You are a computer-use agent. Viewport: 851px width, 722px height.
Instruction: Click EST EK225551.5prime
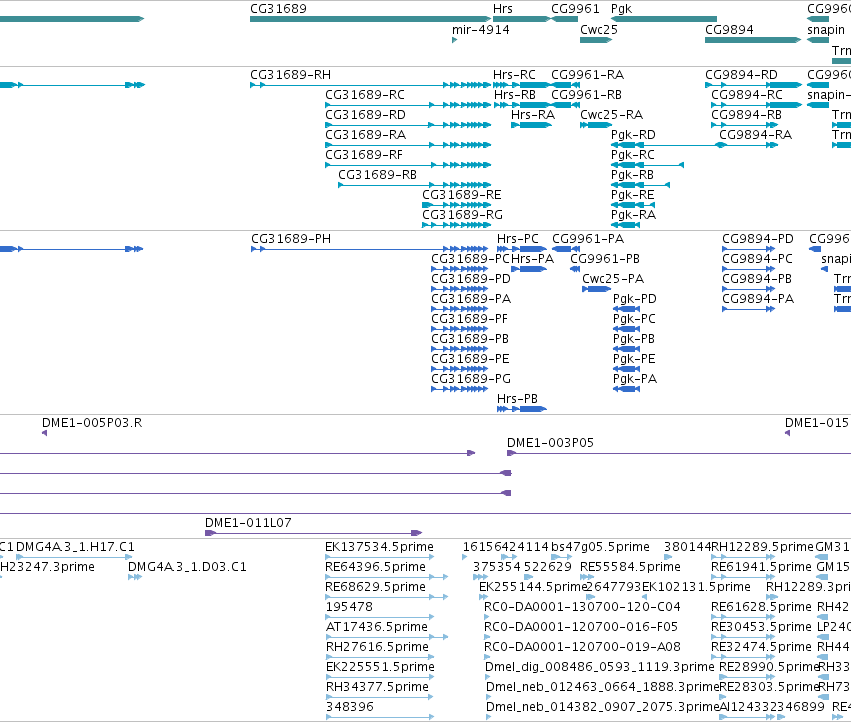(x=380, y=667)
